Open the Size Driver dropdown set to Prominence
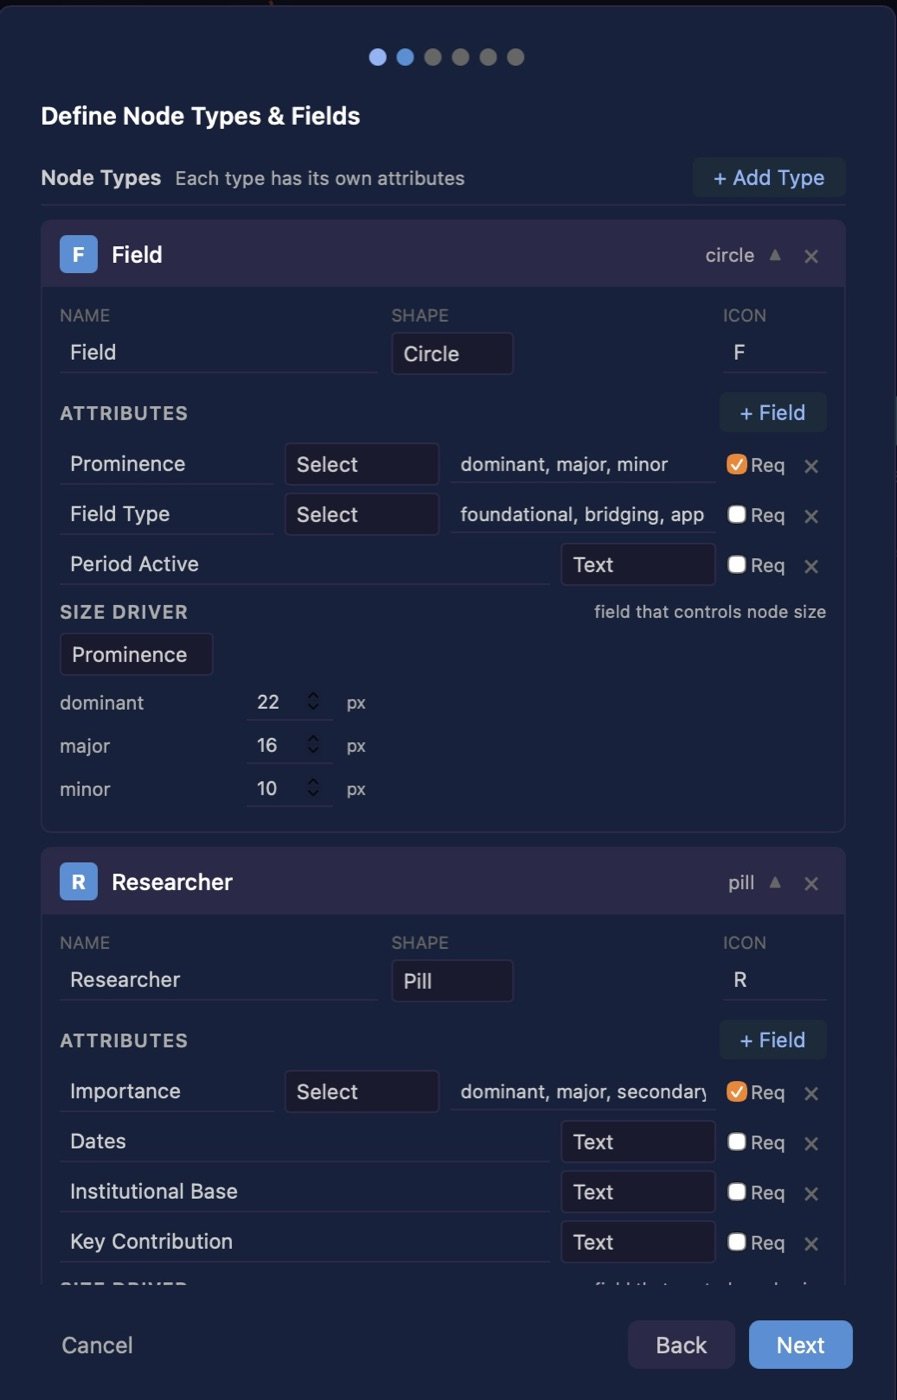 [136, 654]
